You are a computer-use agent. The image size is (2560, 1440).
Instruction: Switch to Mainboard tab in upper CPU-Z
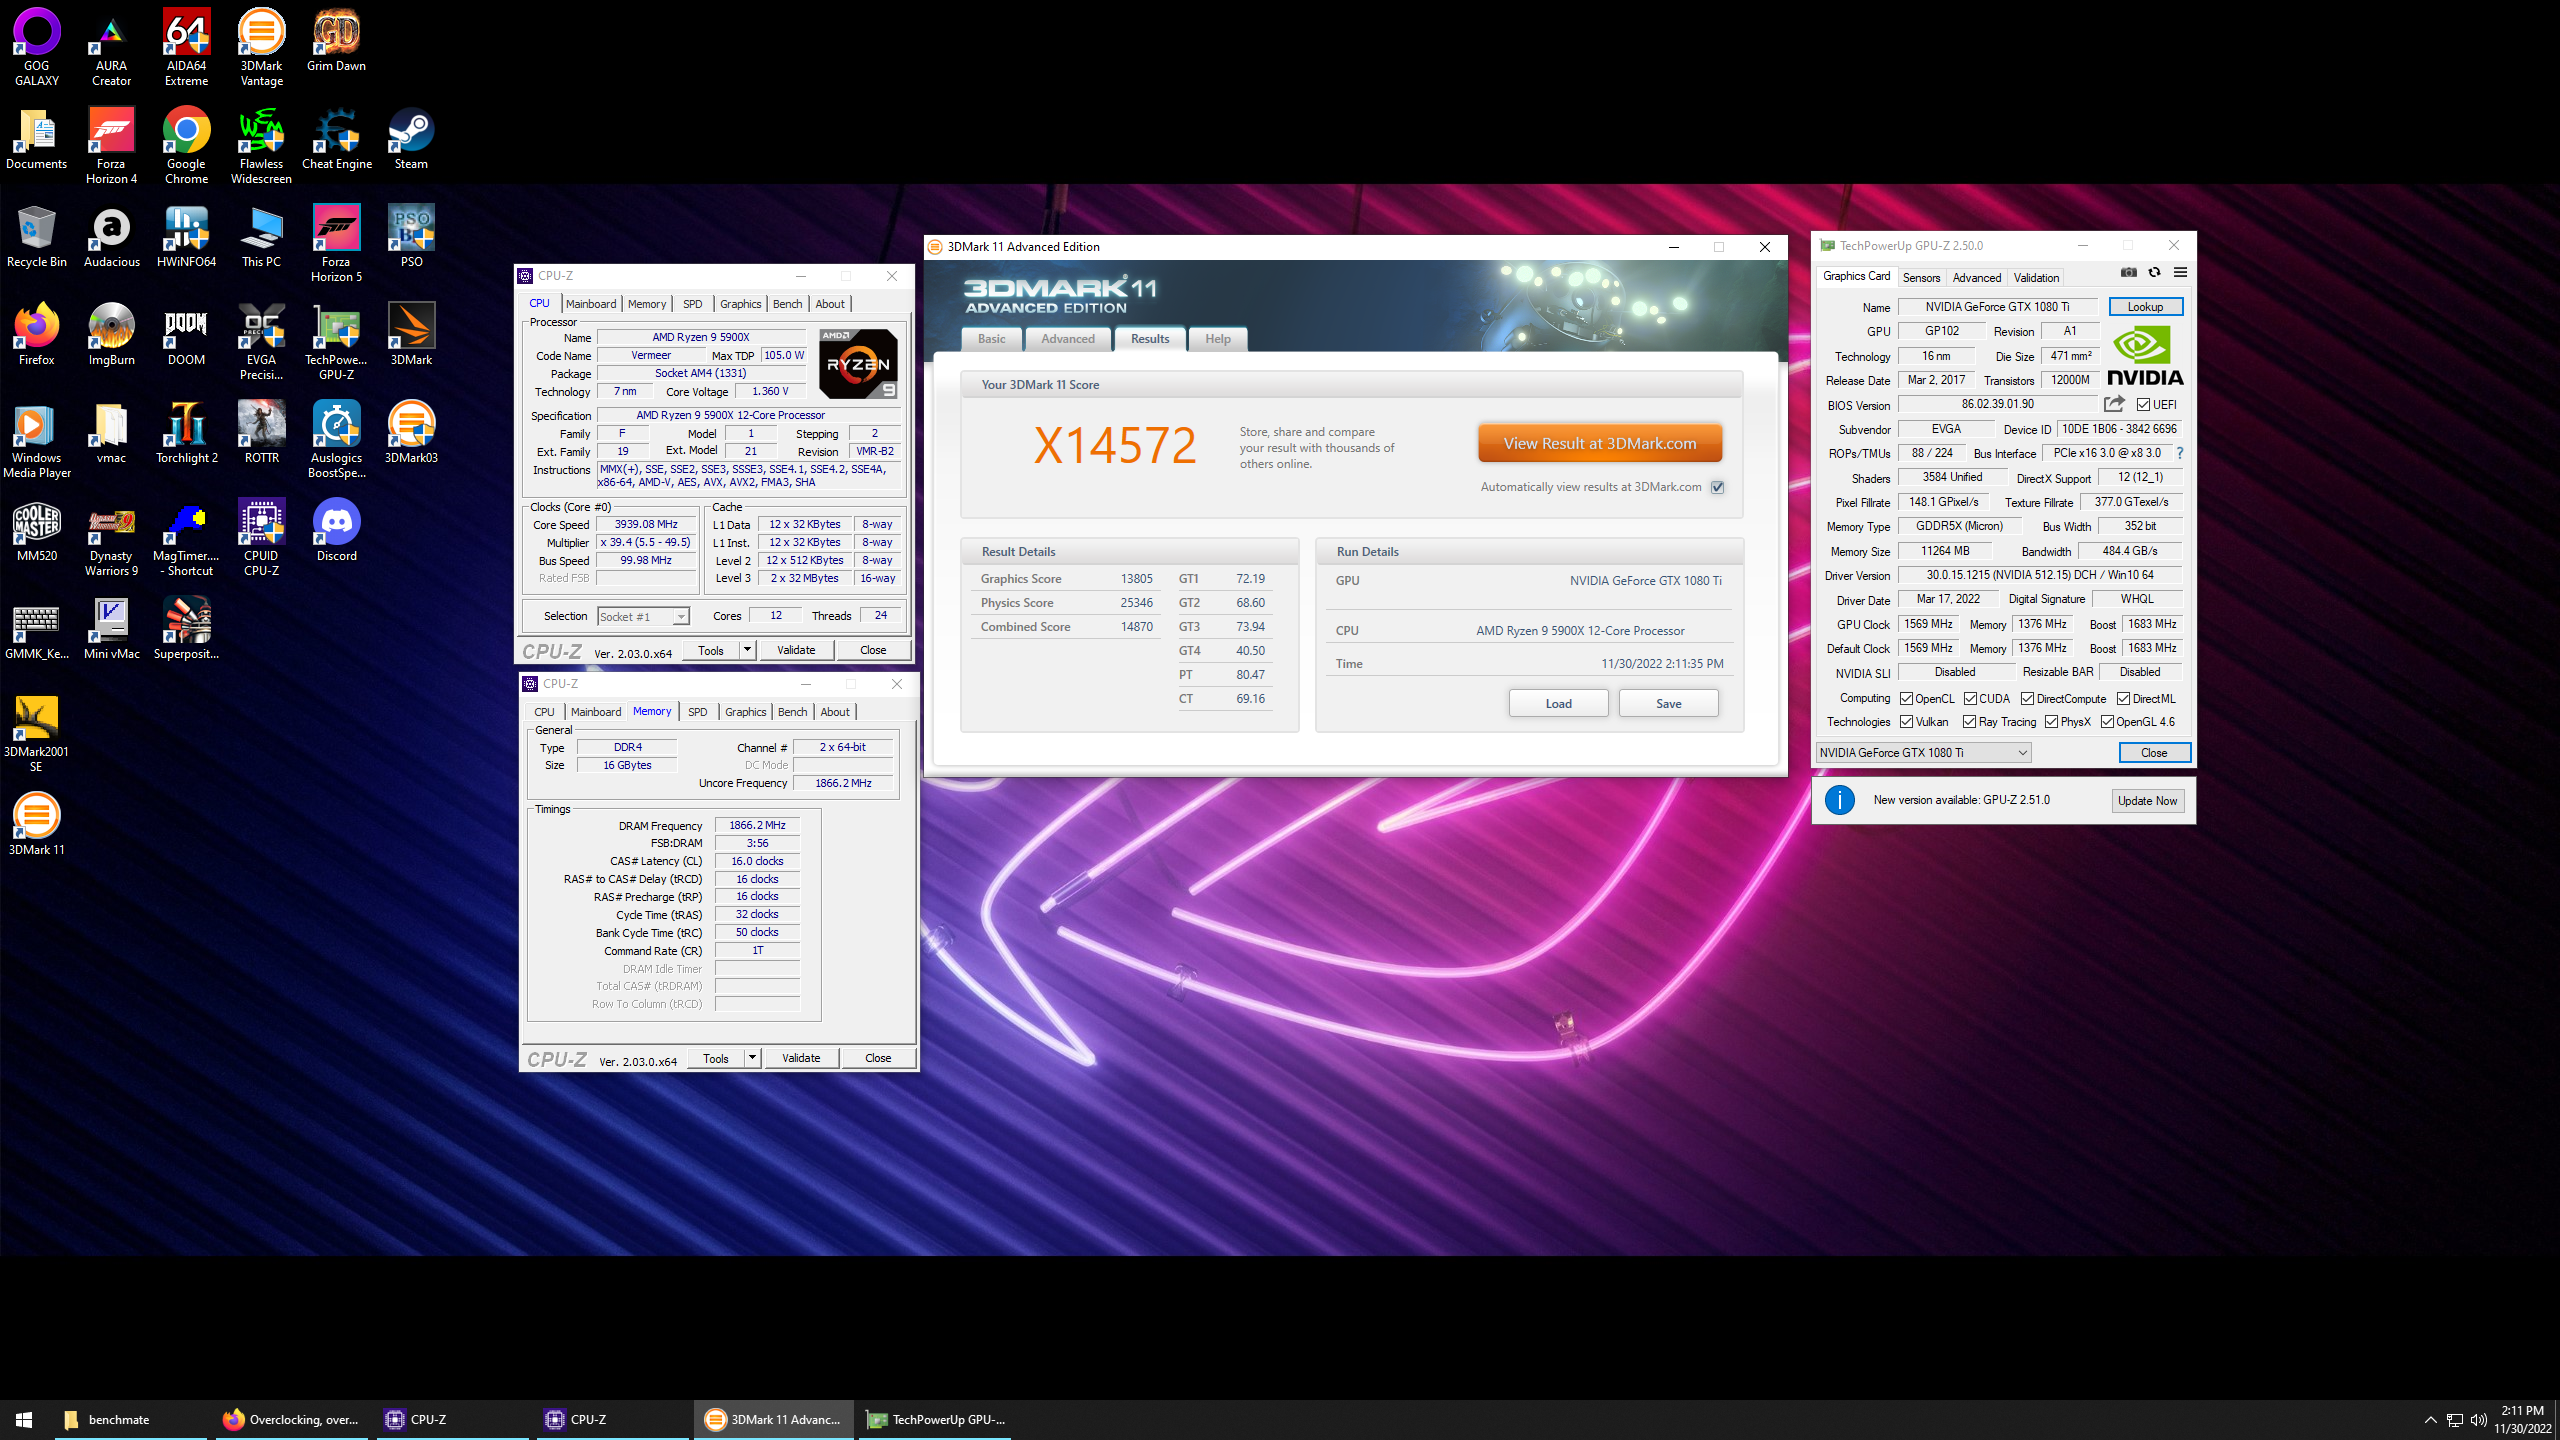tap(591, 304)
